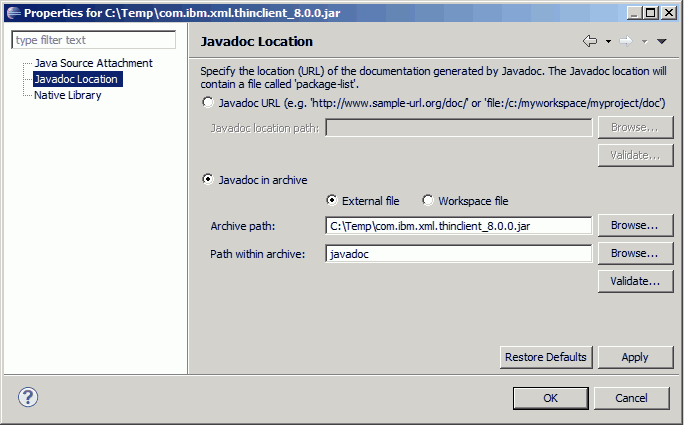Image resolution: width=684 pixels, height=425 pixels.
Task: Click the forward navigation arrow icon
Action: click(626, 41)
